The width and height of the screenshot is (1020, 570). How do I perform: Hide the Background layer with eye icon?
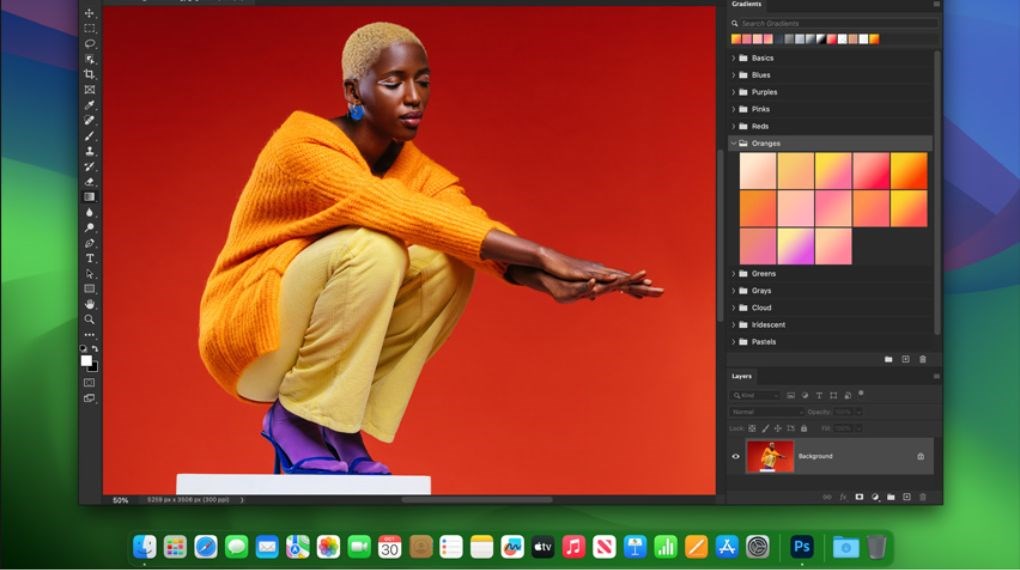point(736,456)
